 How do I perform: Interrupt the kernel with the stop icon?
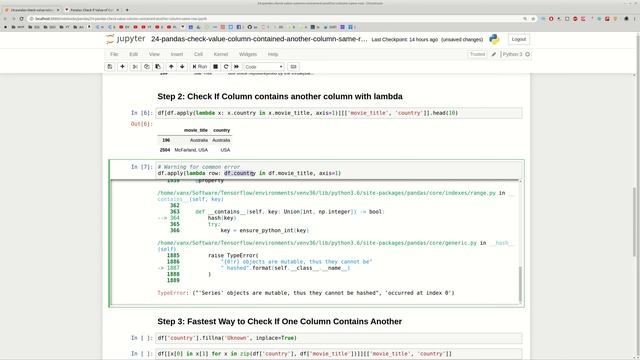coord(216,67)
